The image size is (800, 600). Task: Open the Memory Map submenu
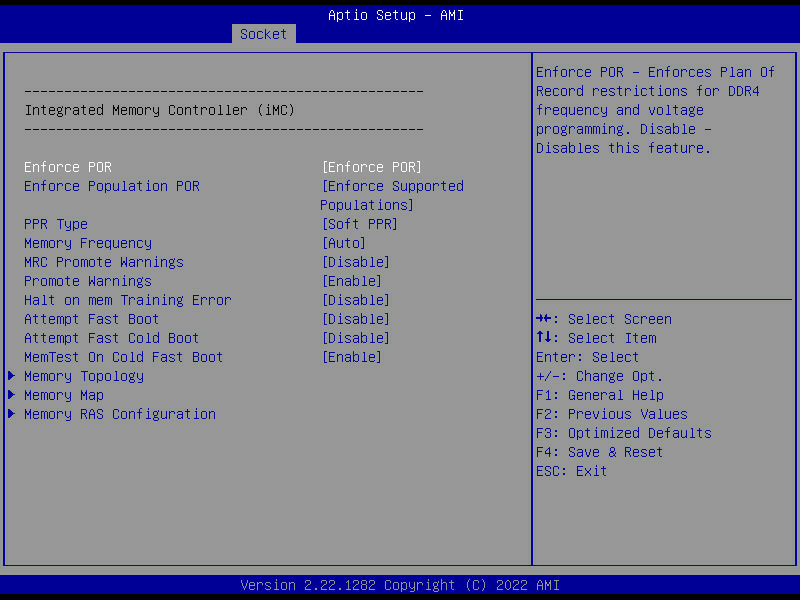[64, 395]
